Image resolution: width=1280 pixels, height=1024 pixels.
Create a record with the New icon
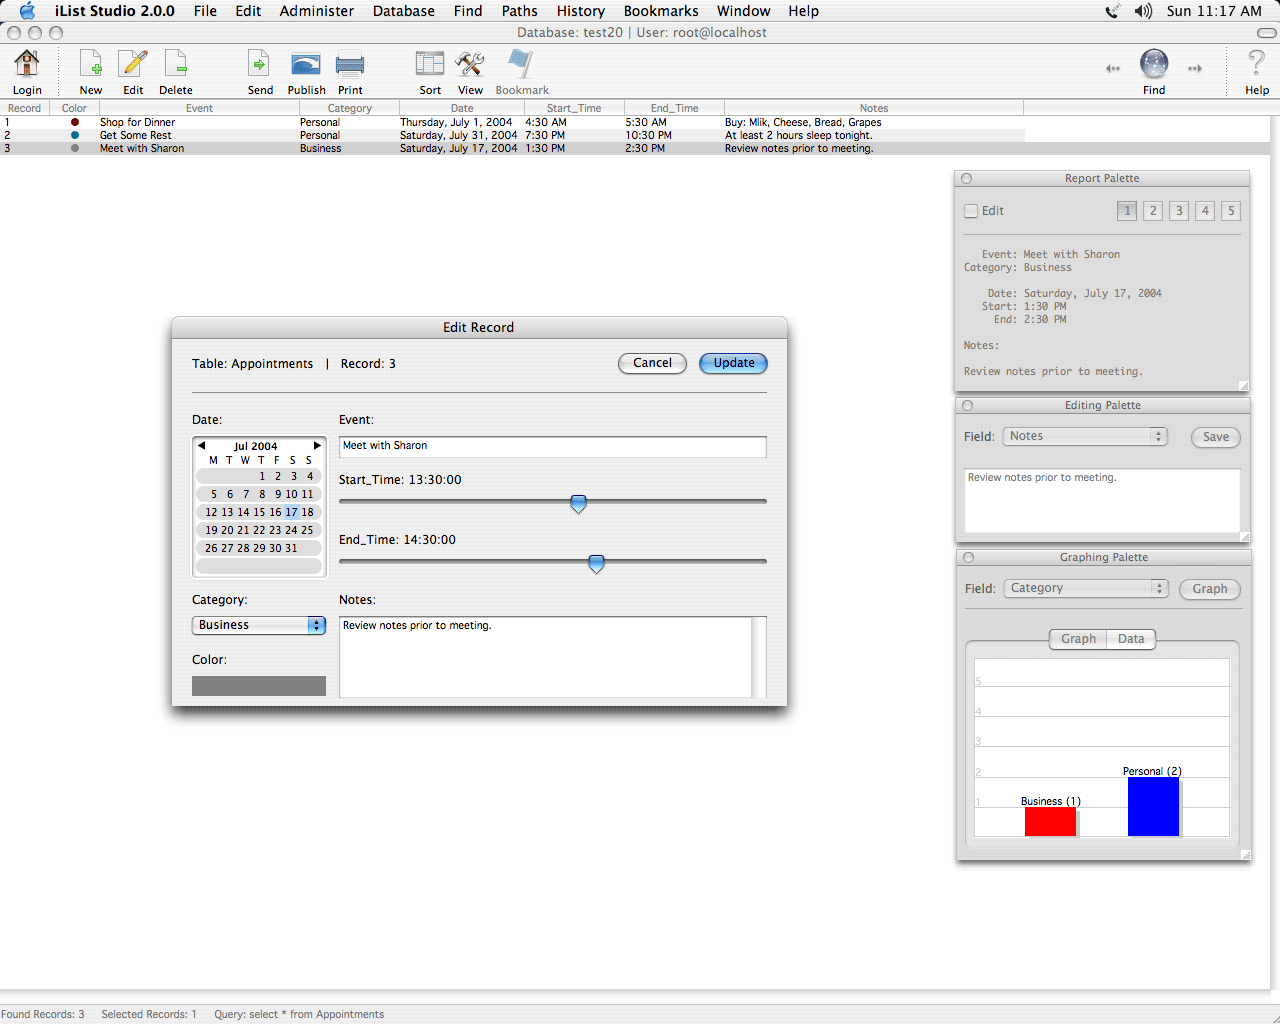pyautogui.click(x=91, y=64)
